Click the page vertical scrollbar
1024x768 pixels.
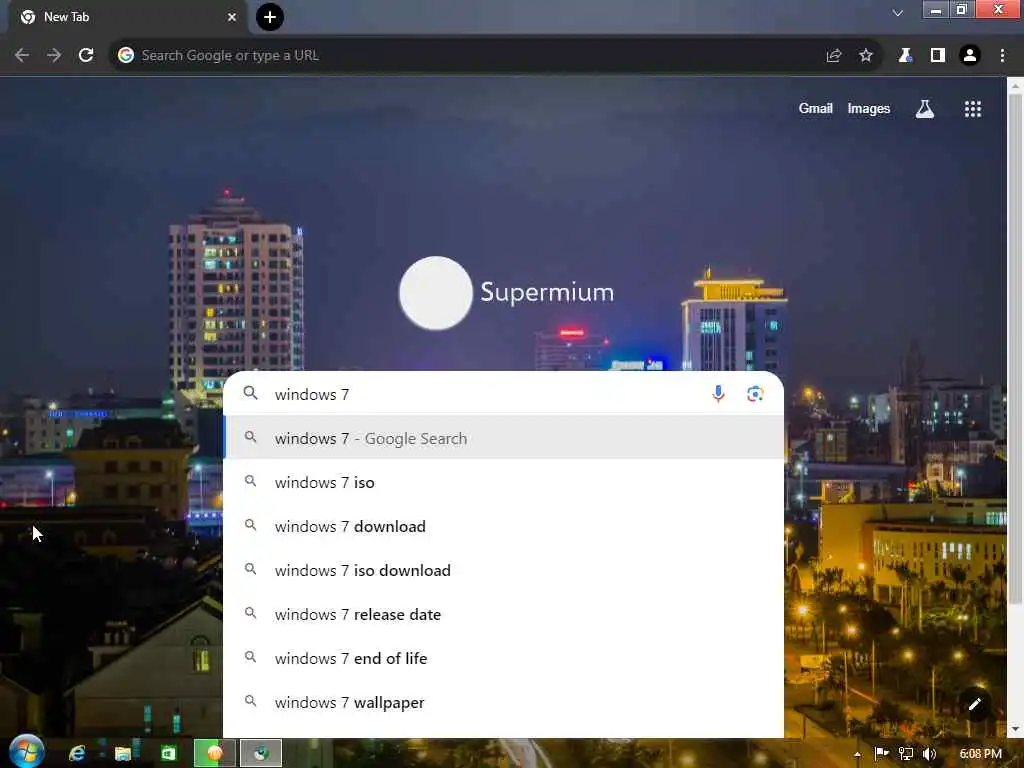(1015, 349)
